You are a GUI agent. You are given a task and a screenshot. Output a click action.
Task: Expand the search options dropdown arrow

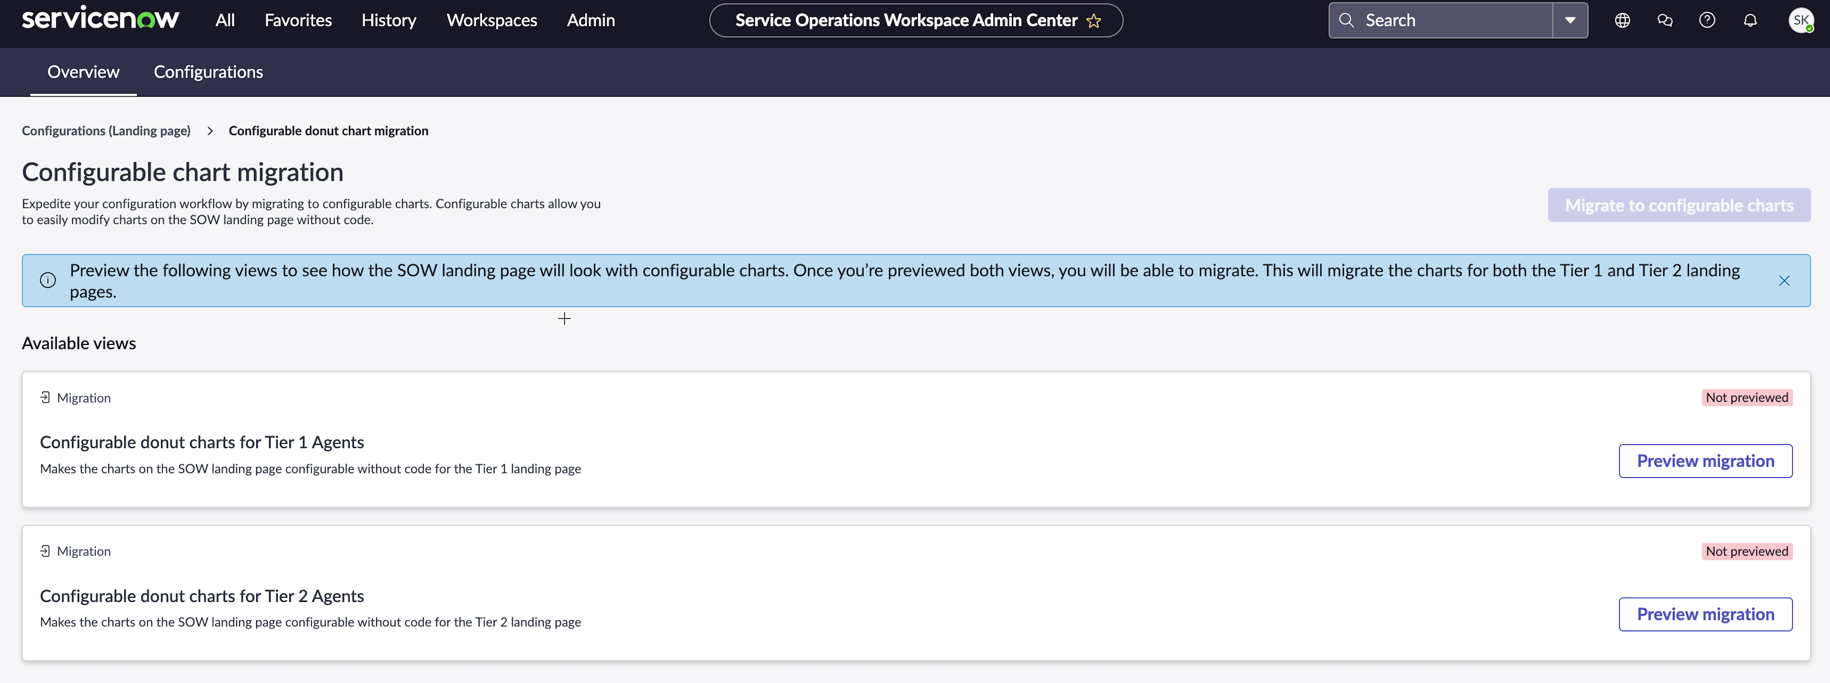click(x=1570, y=20)
